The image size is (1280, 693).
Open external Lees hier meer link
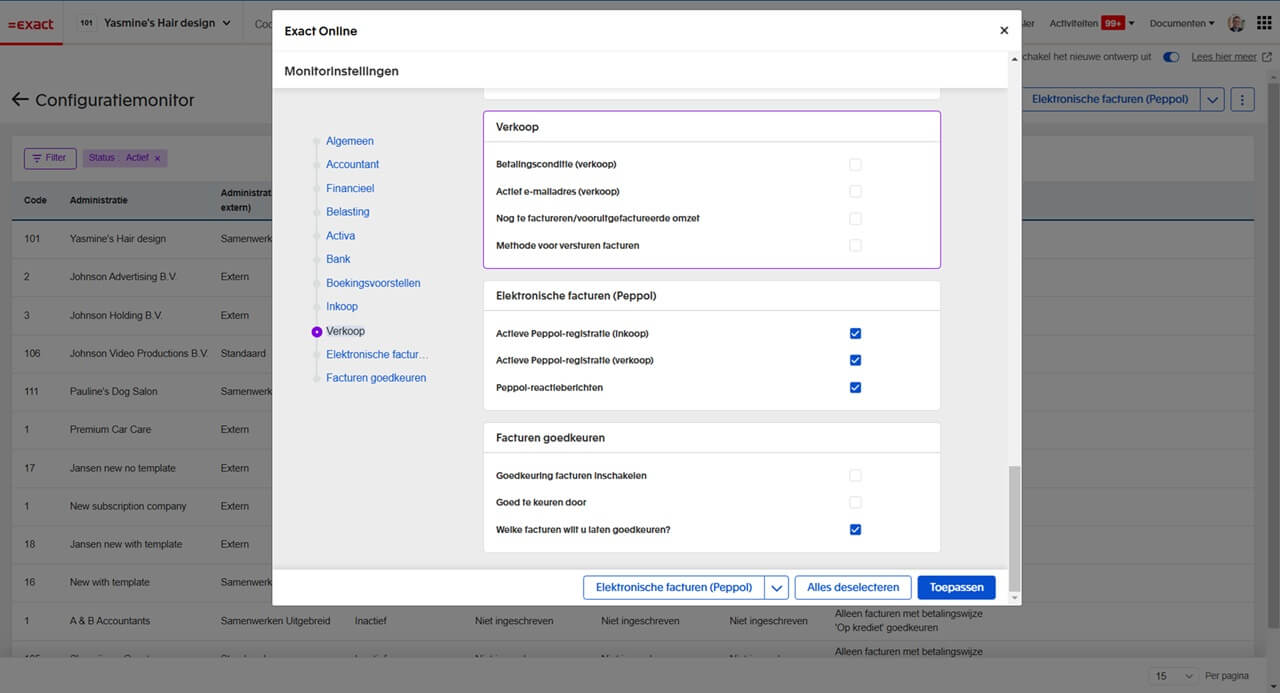[1231, 57]
